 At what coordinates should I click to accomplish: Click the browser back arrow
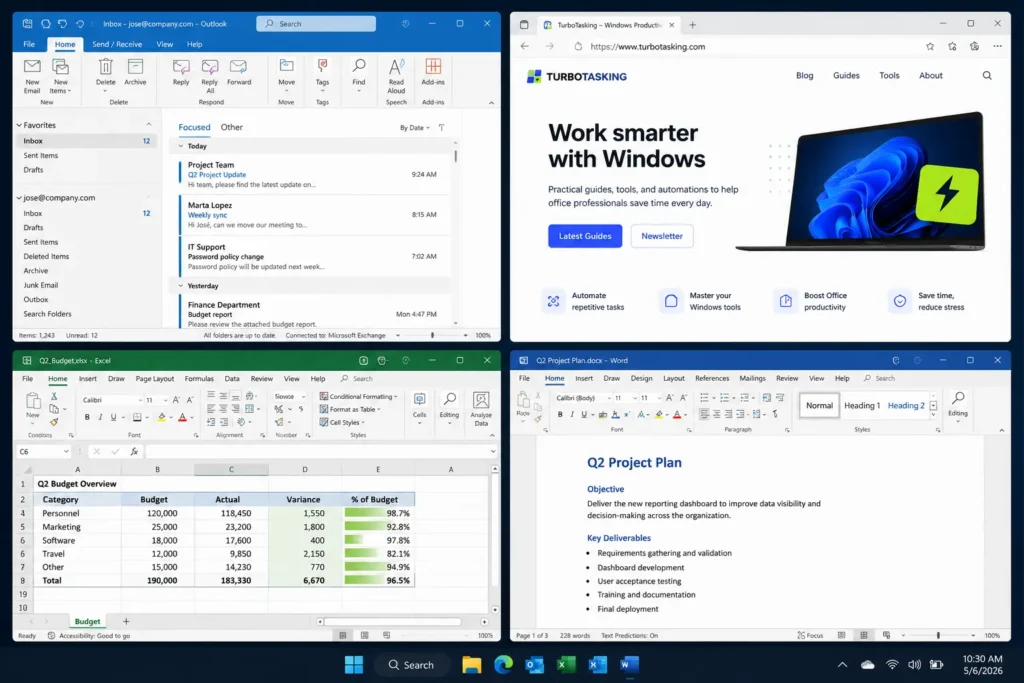pyautogui.click(x=524, y=46)
